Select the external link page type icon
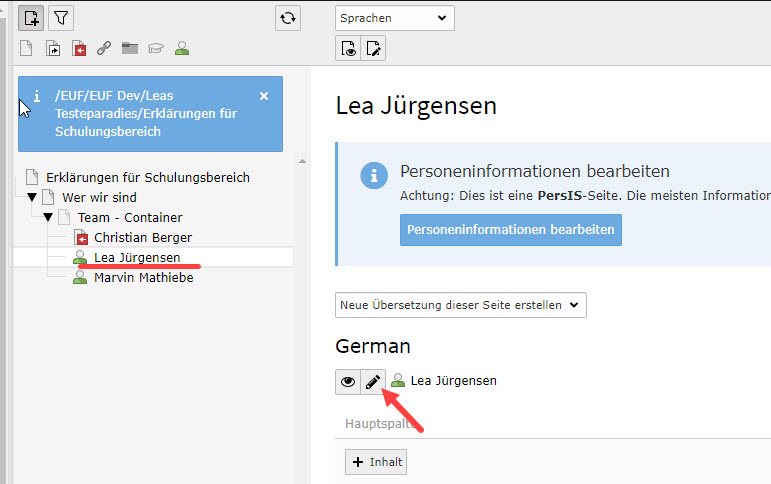771x484 pixels. 104,48
